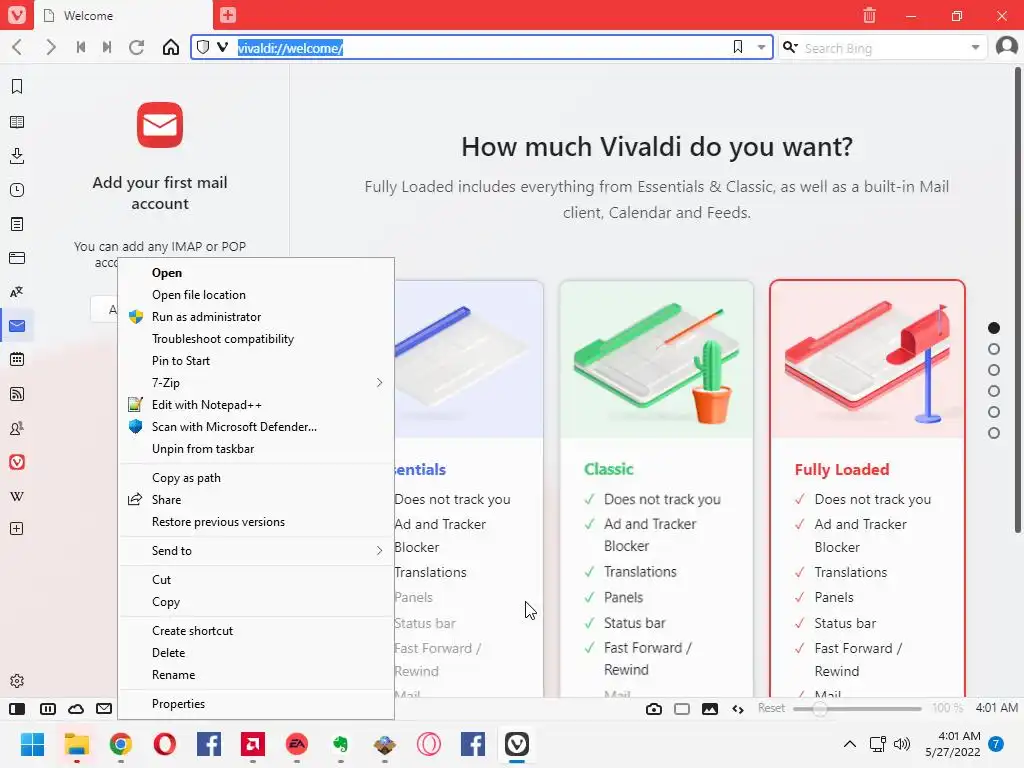Open the Feeds panel
Viewport: 1024px width, 768px height.
coord(17,394)
